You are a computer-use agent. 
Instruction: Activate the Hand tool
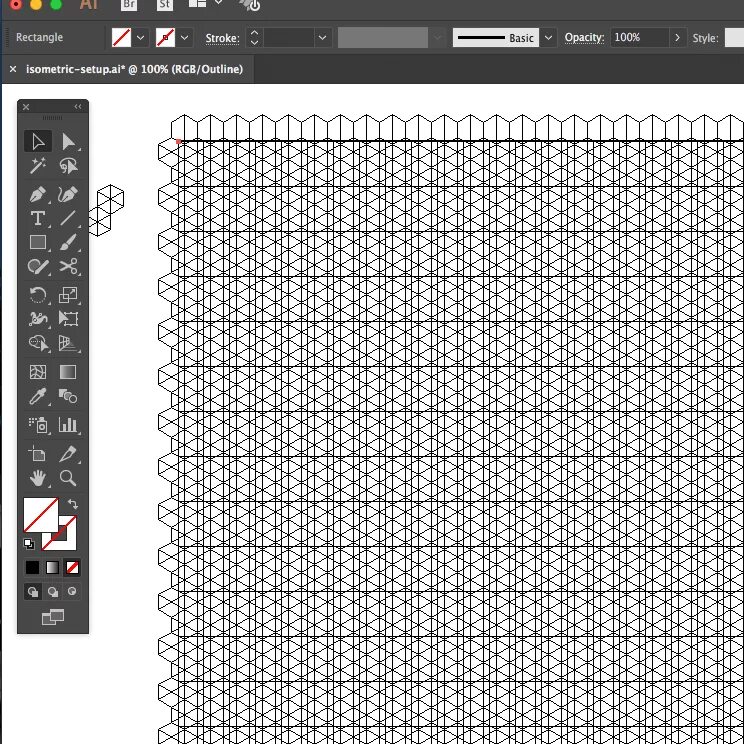(x=37, y=478)
